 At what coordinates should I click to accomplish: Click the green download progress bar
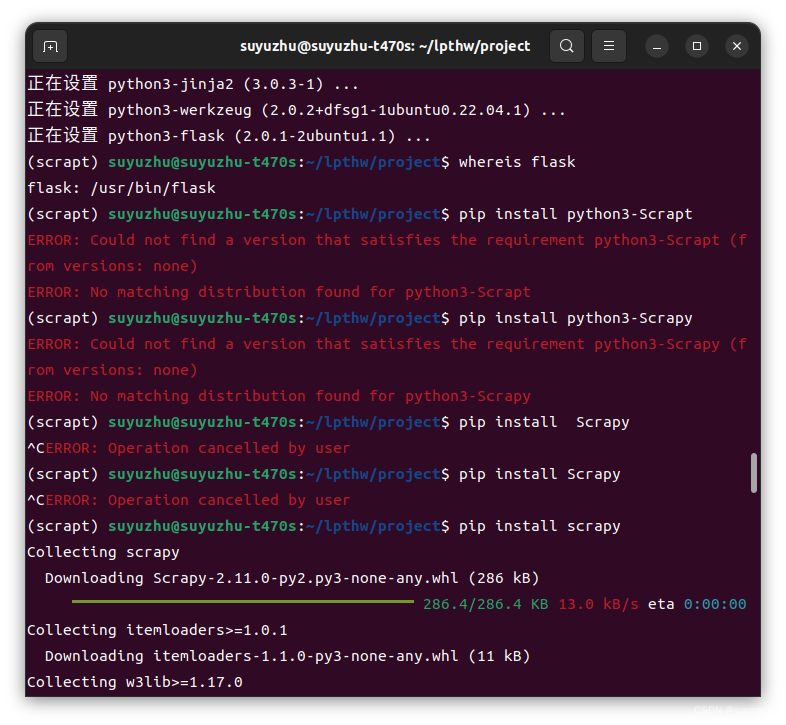[x=243, y=601]
